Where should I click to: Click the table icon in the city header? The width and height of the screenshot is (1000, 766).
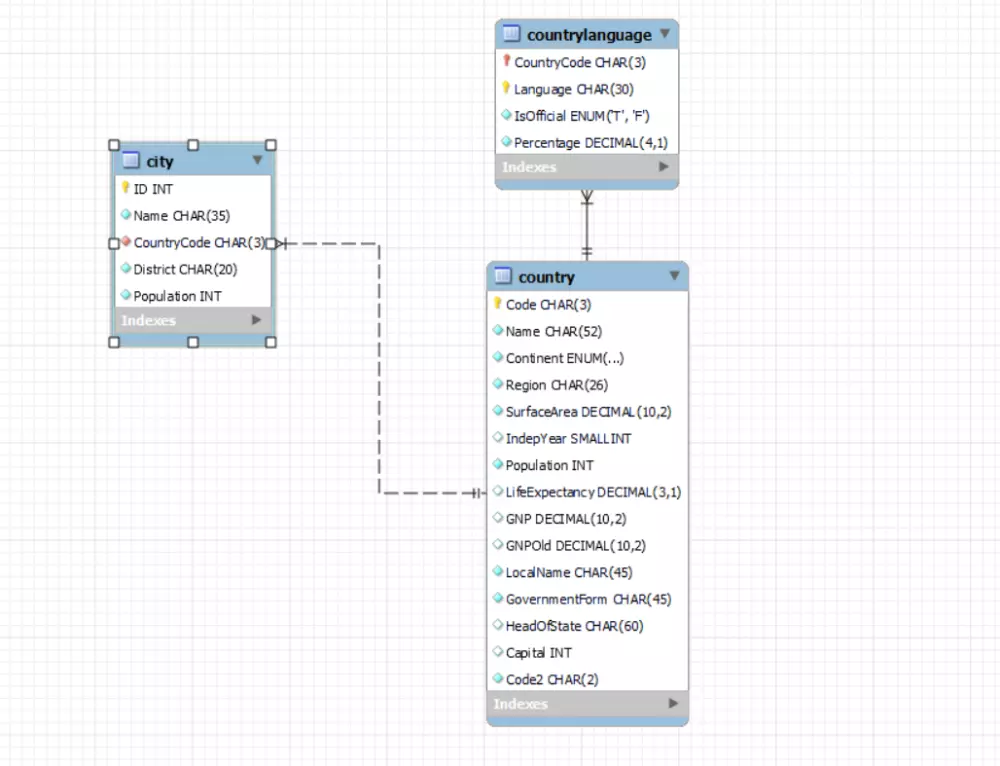131,160
